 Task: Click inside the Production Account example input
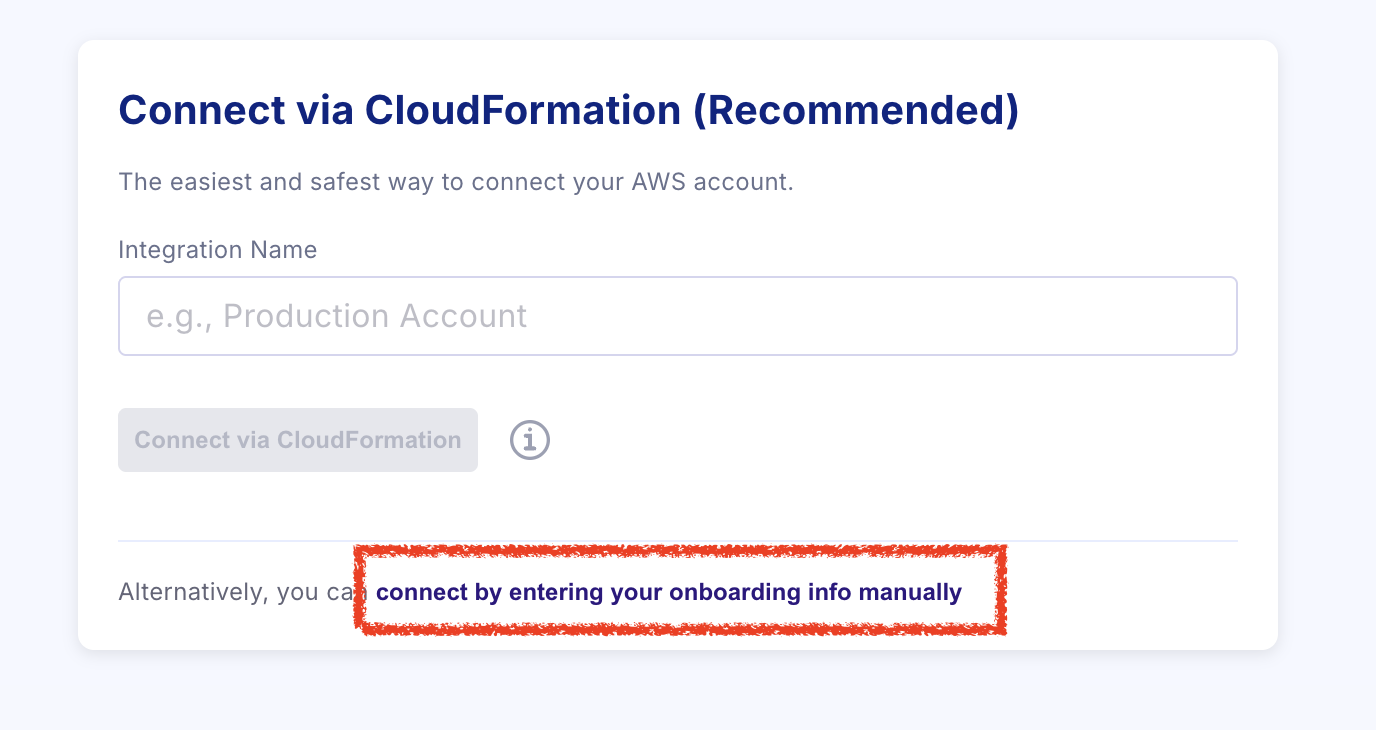(678, 315)
